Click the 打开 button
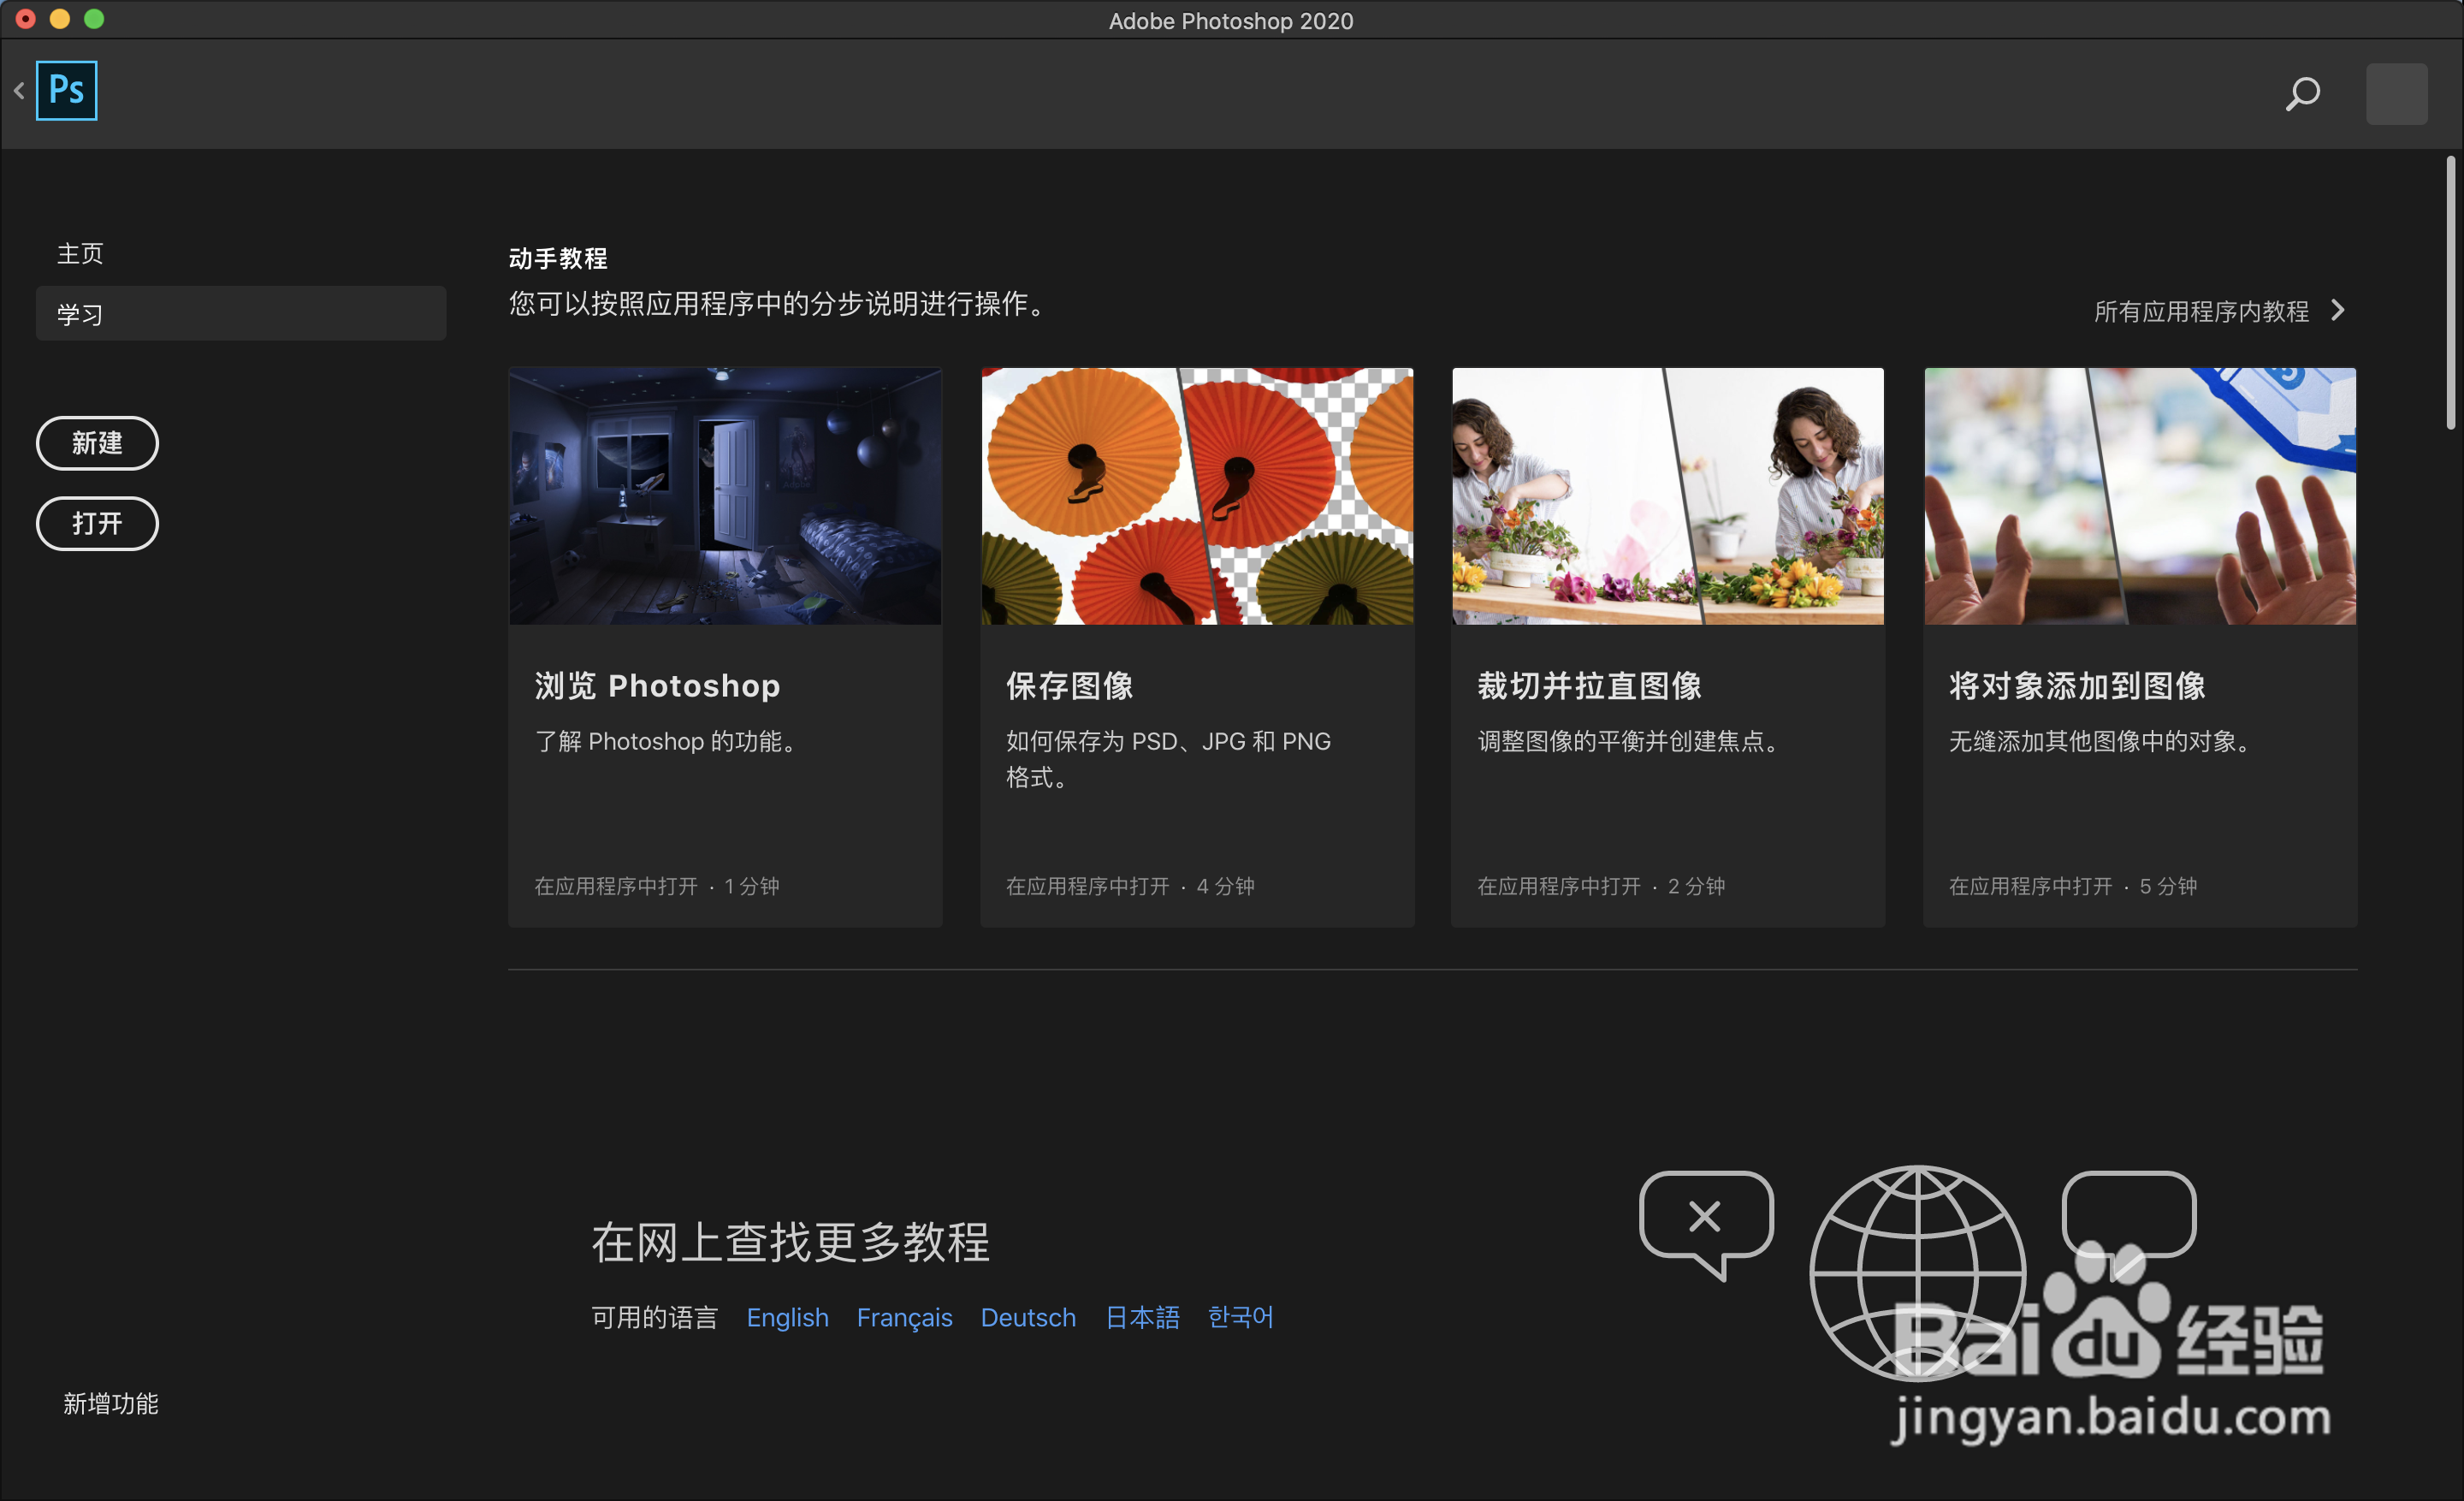Viewport: 2464px width, 1501px height. click(97, 523)
